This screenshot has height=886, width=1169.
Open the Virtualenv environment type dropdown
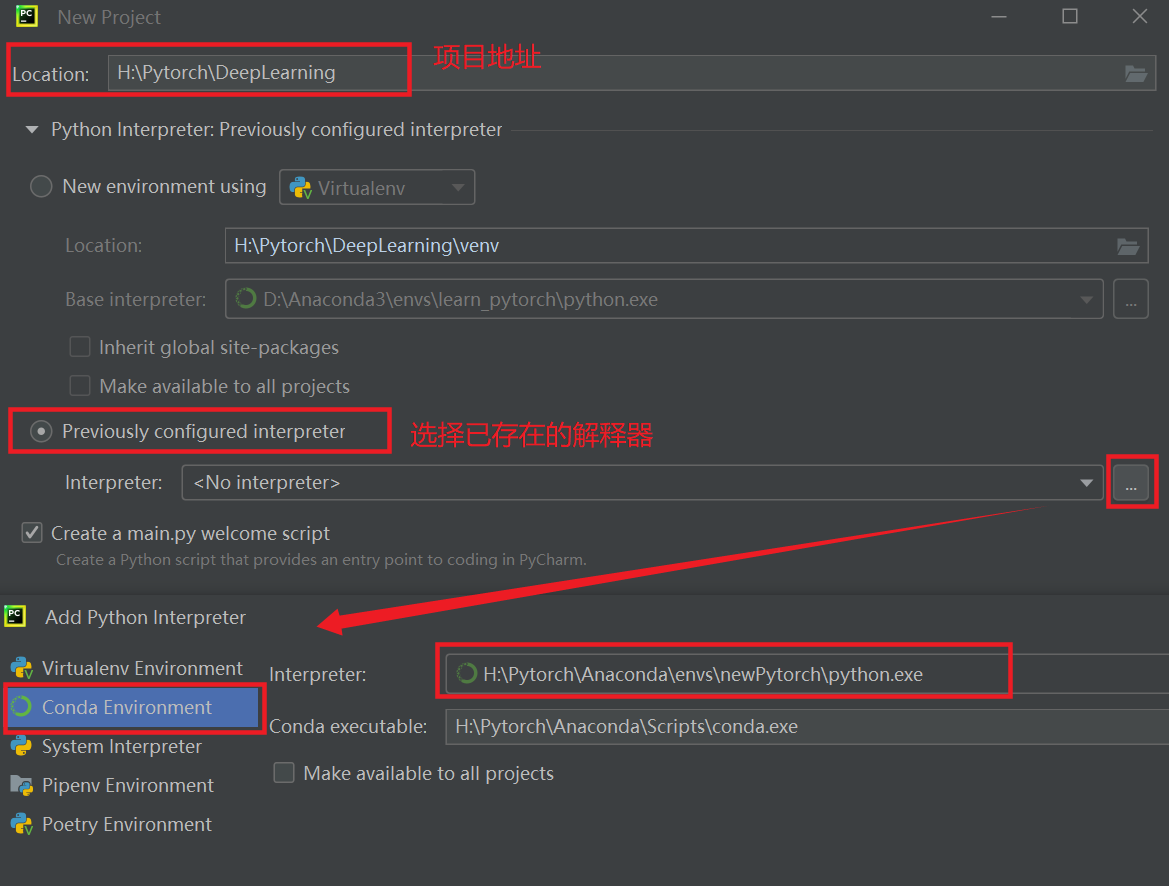(x=458, y=187)
